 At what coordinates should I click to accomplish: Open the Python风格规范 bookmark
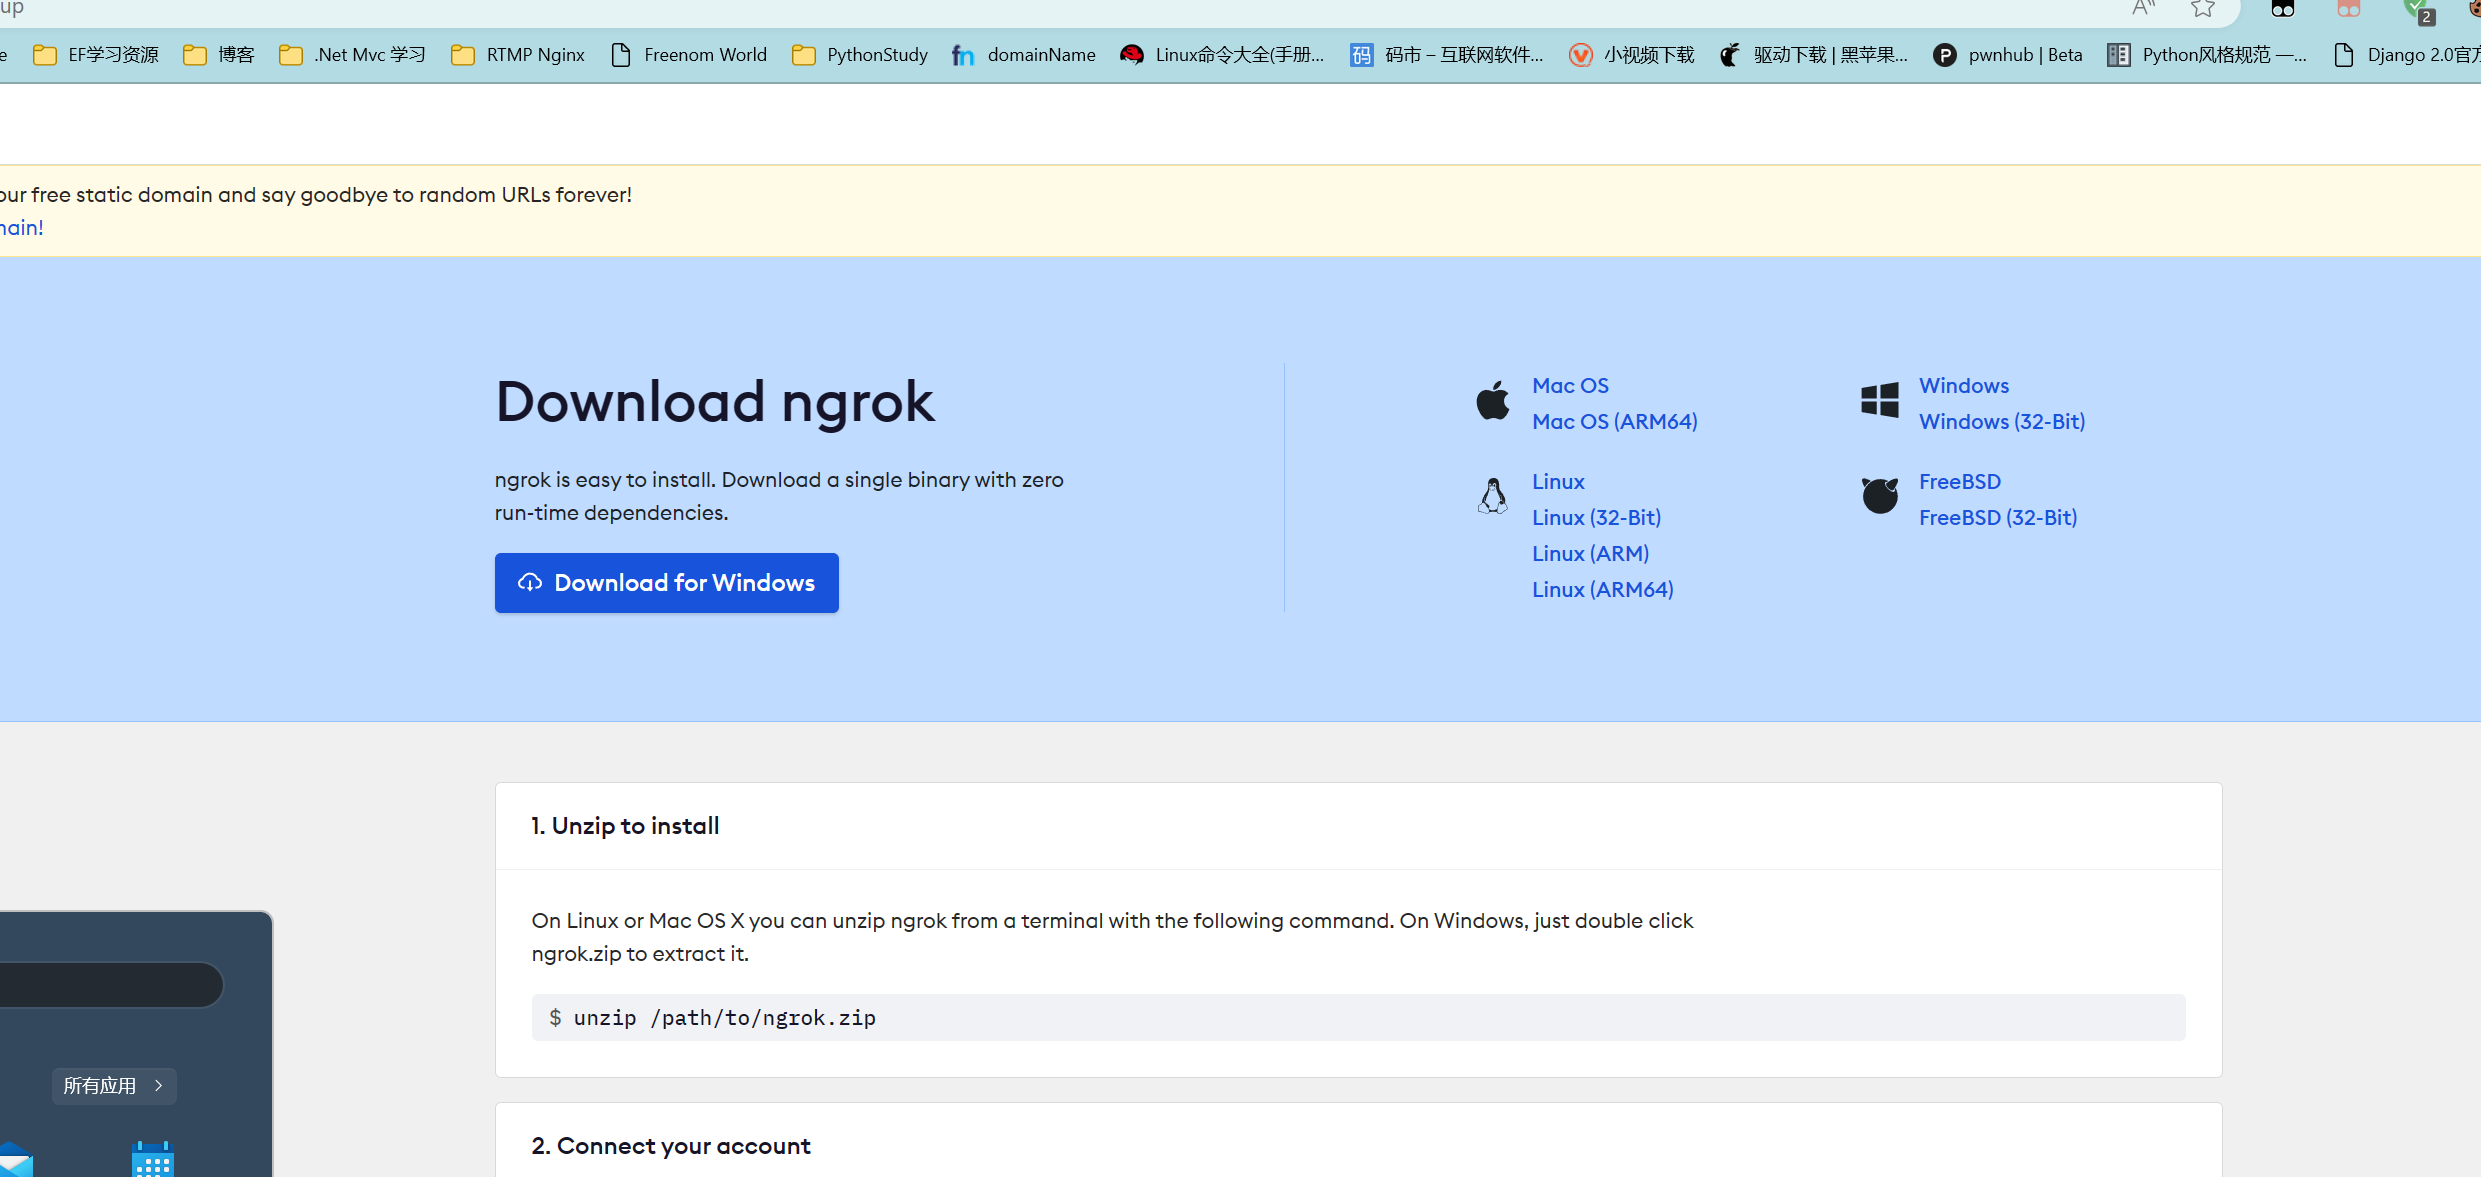click(2207, 55)
